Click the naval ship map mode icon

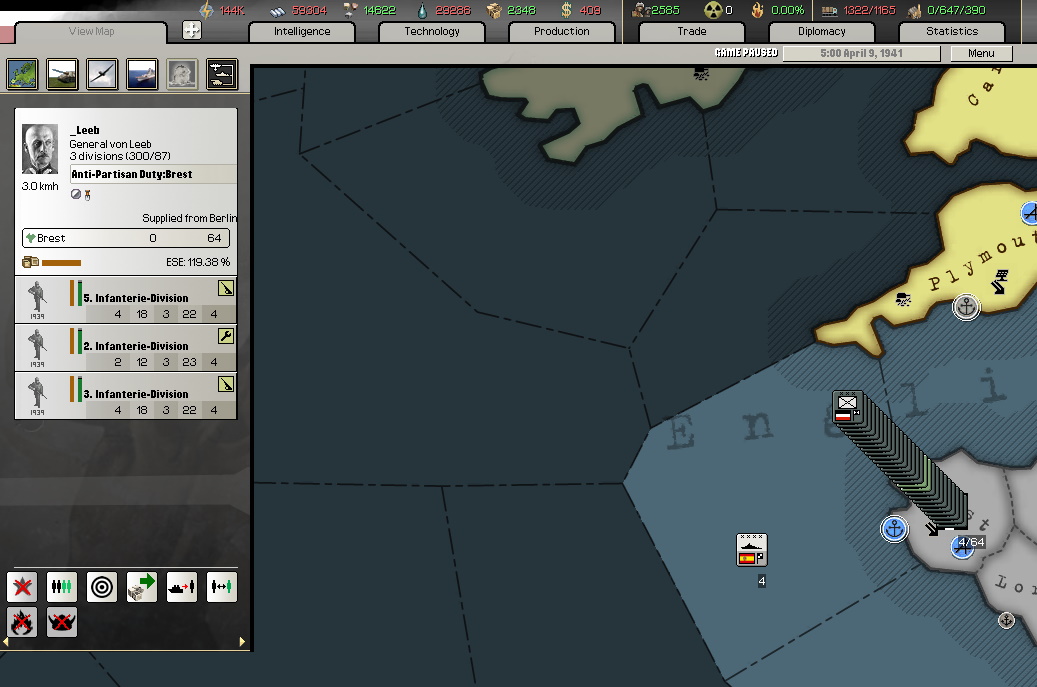[x=141, y=74]
